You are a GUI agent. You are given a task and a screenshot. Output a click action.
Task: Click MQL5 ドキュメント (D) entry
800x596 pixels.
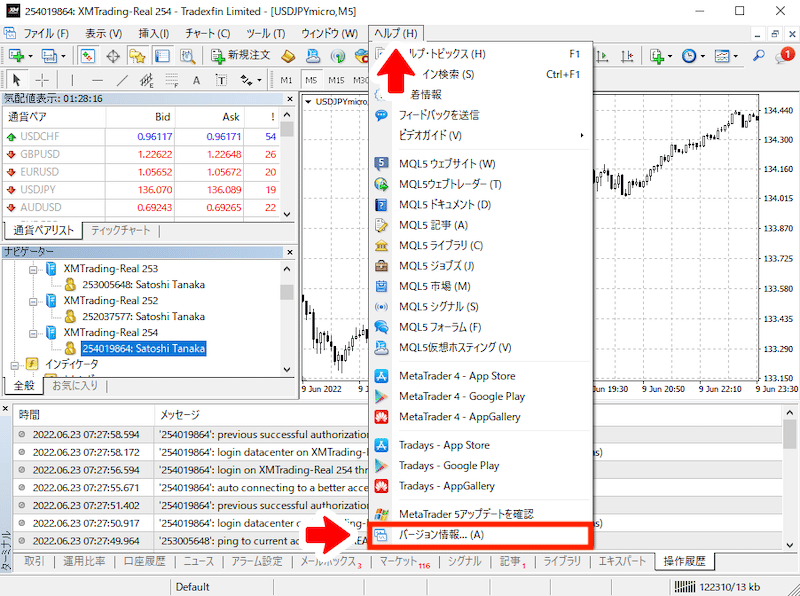(x=480, y=205)
